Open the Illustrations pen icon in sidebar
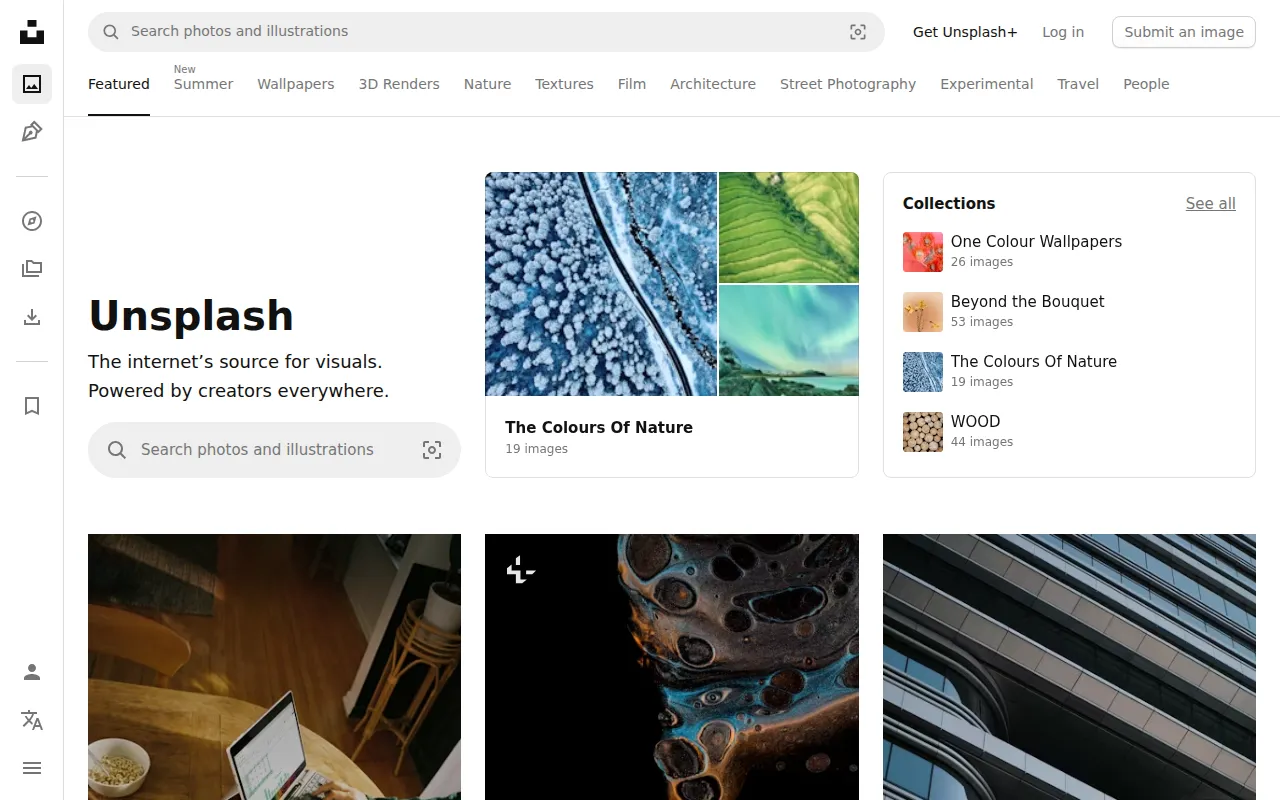The height and width of the screenshot is (800, 1280). pos(32,132)
